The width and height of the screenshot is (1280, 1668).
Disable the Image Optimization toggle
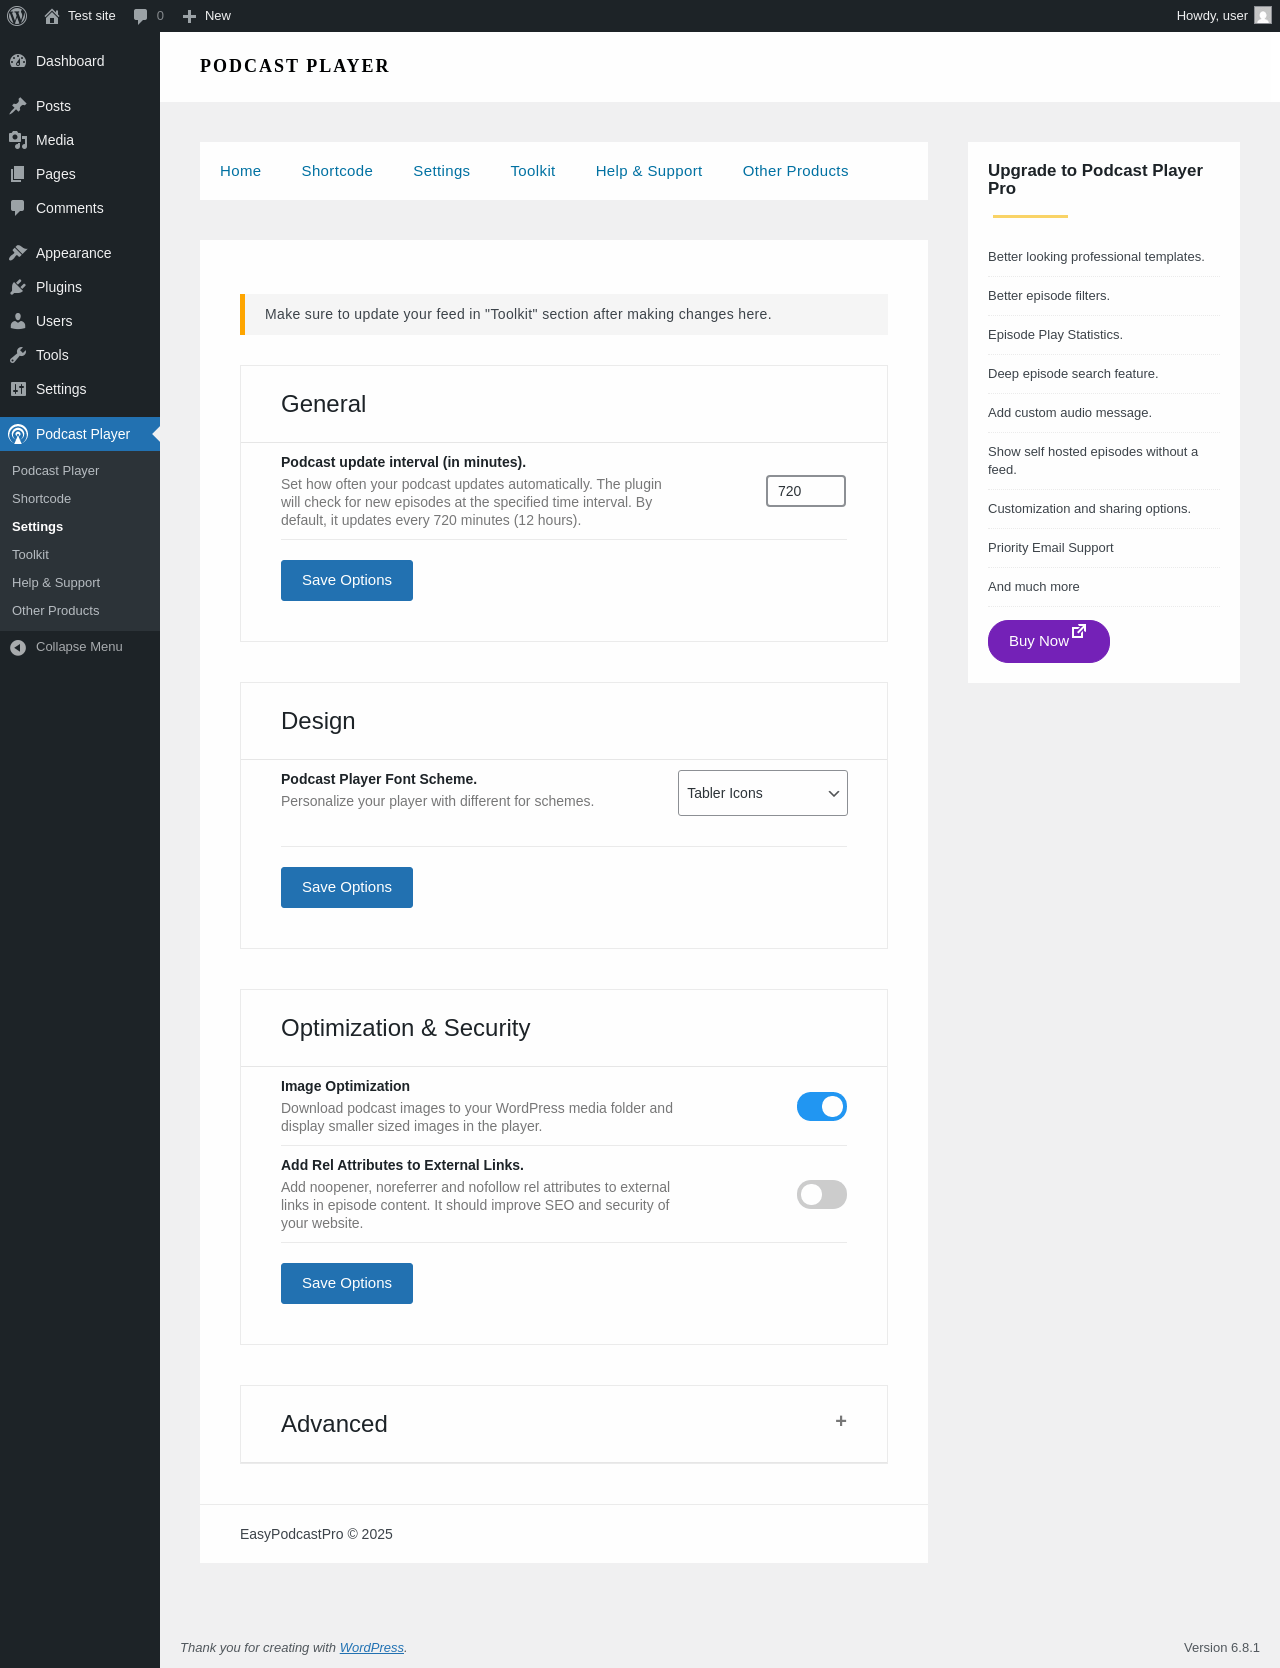click(x=821, y=1107)
